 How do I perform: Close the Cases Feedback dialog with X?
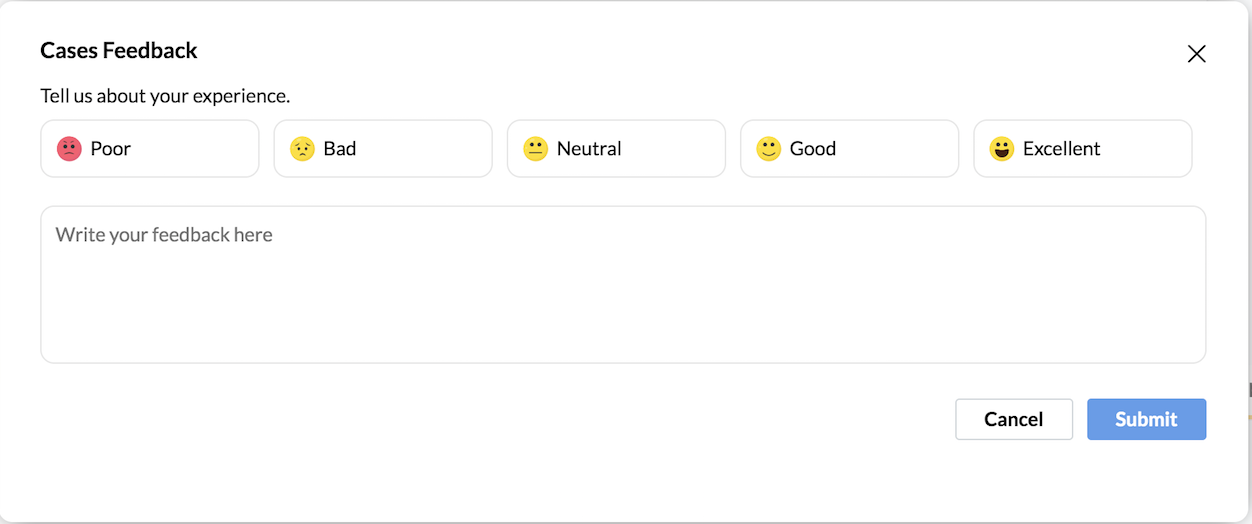pos(1196,54)
